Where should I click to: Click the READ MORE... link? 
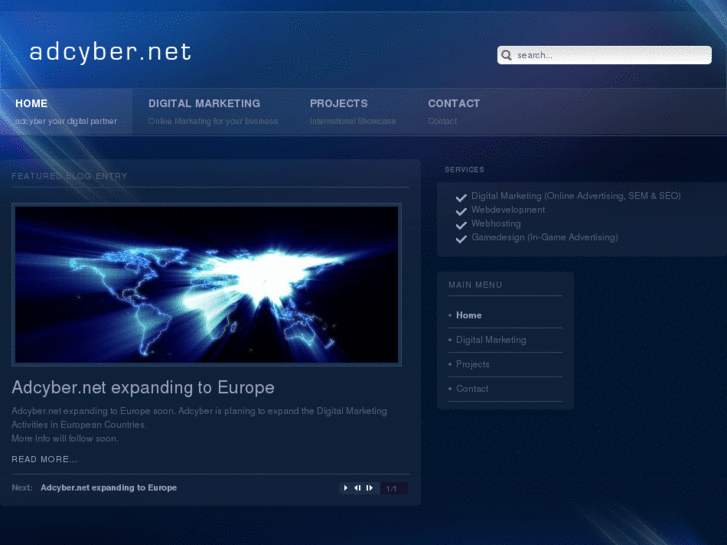[45, 459]
